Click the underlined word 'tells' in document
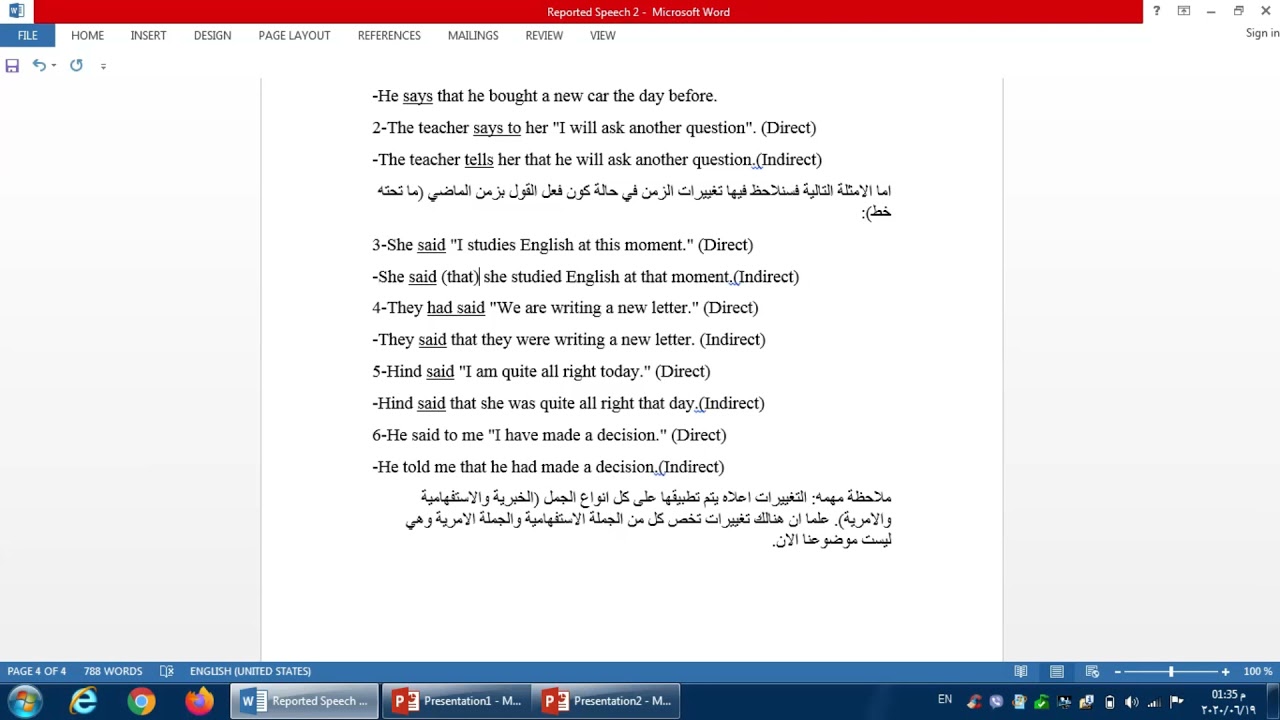The width and height of the screenshot is (1280, 720). [479, 159]
